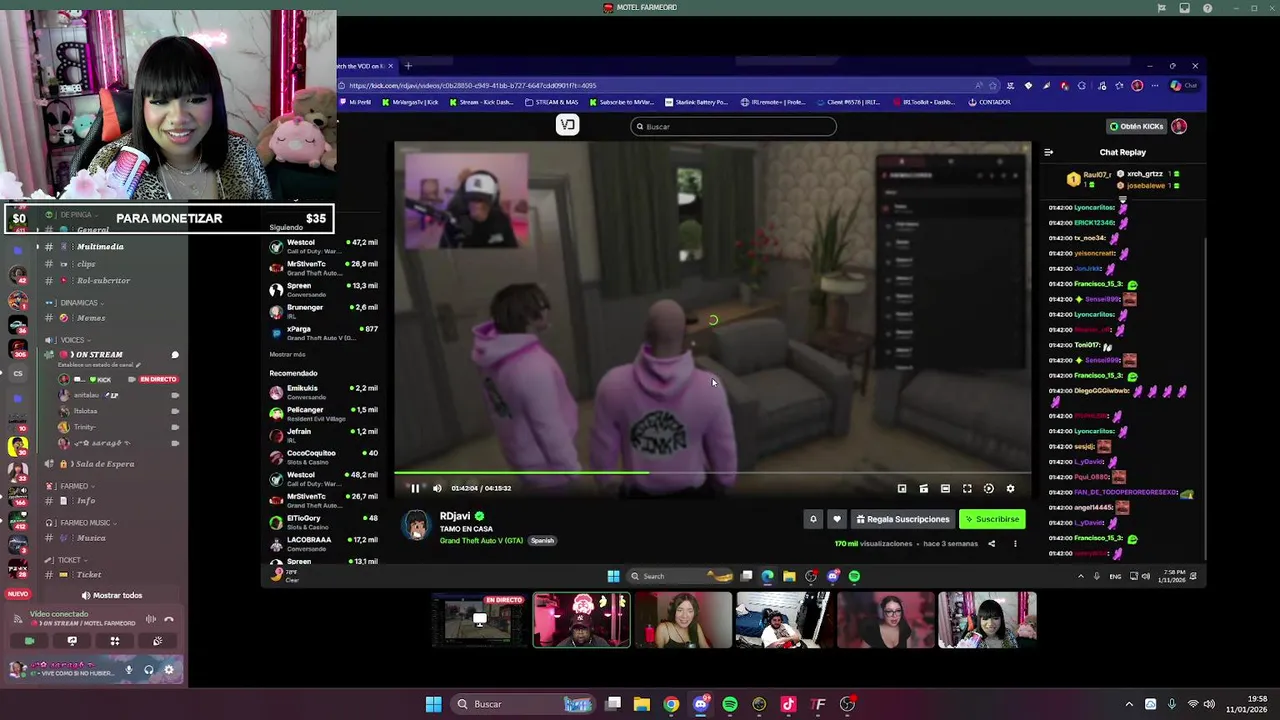Collapse the Chat Replay panel
Image resolution: width=1280 pixels, height=720 pixels.
[x=1048, y=153]
